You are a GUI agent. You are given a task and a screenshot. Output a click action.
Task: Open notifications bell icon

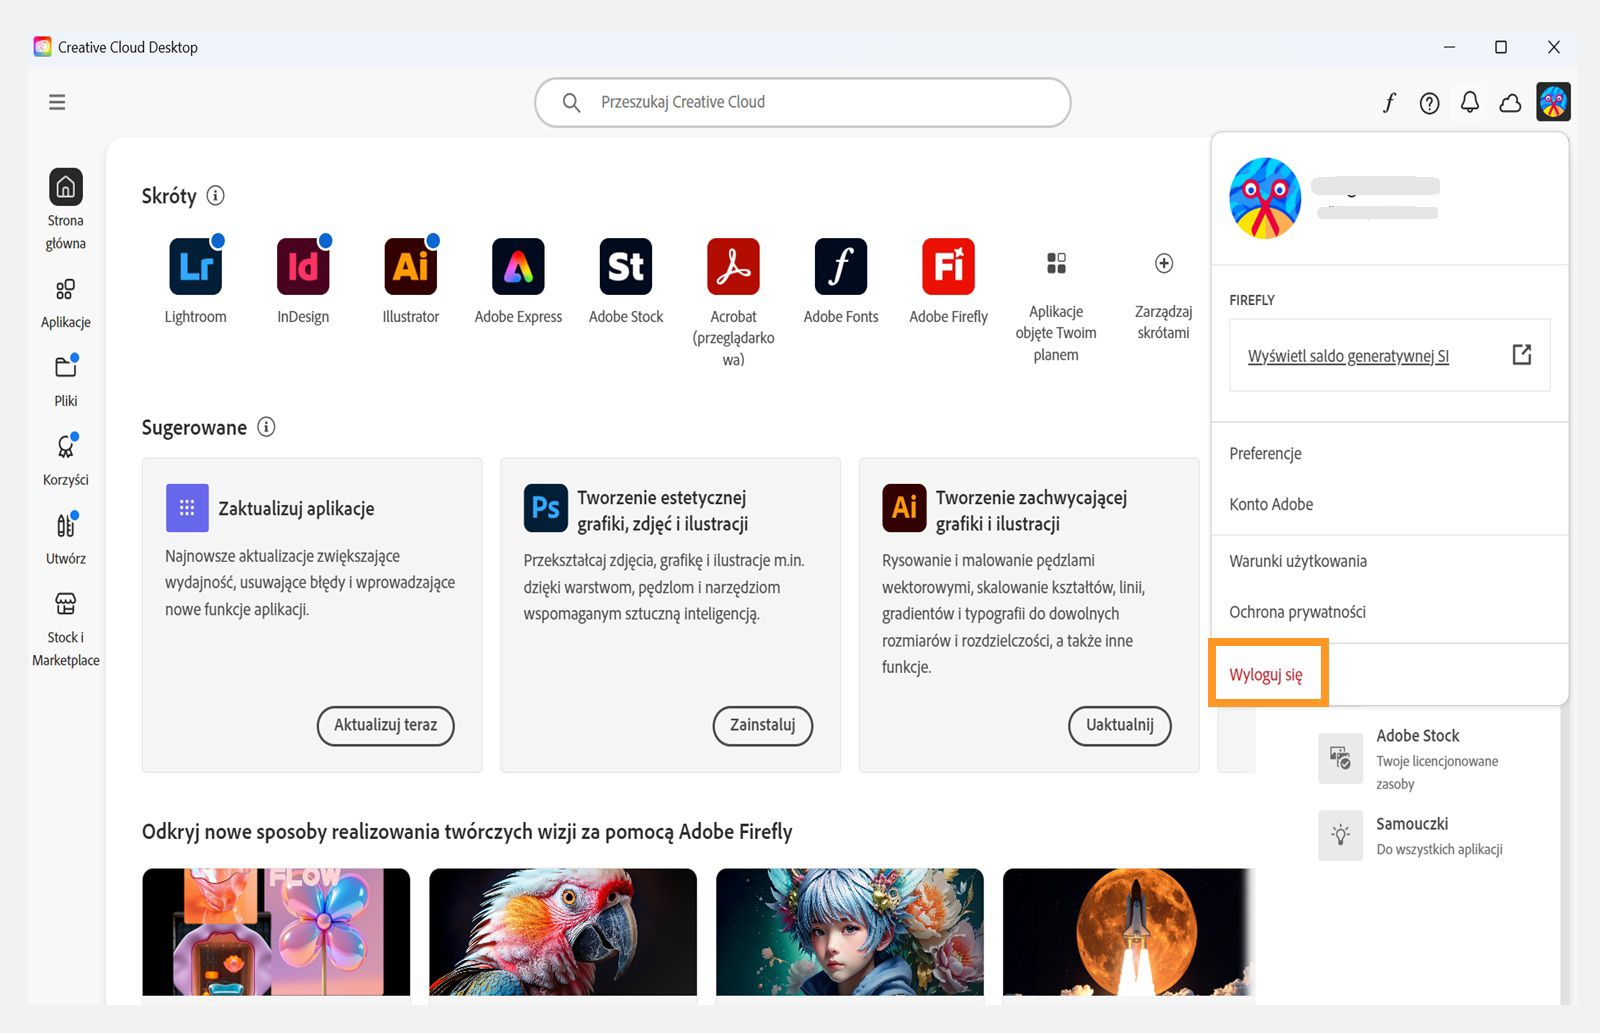tap(1470, 102)
